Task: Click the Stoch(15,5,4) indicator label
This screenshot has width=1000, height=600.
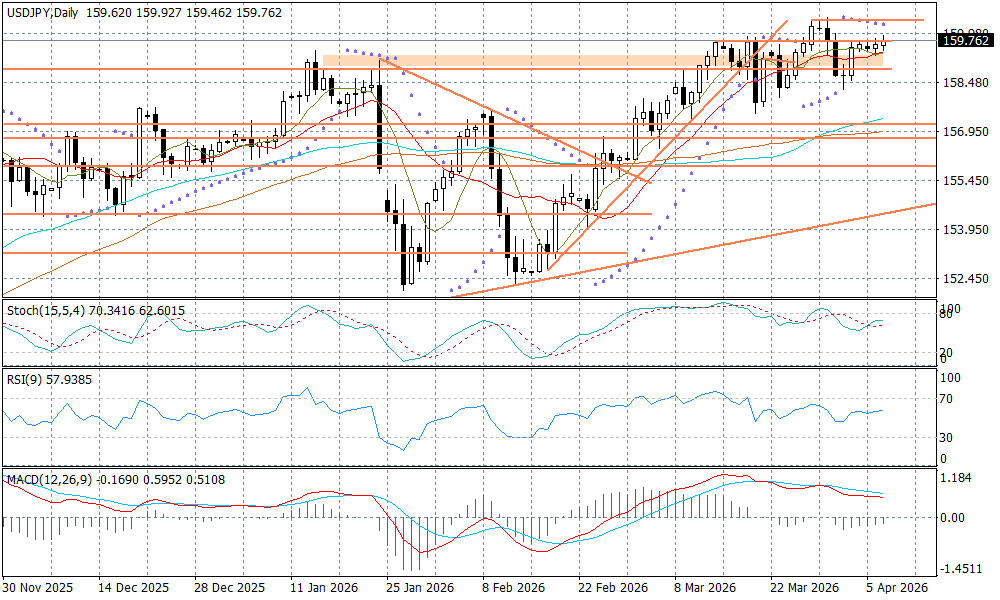Action: point(60,310)
